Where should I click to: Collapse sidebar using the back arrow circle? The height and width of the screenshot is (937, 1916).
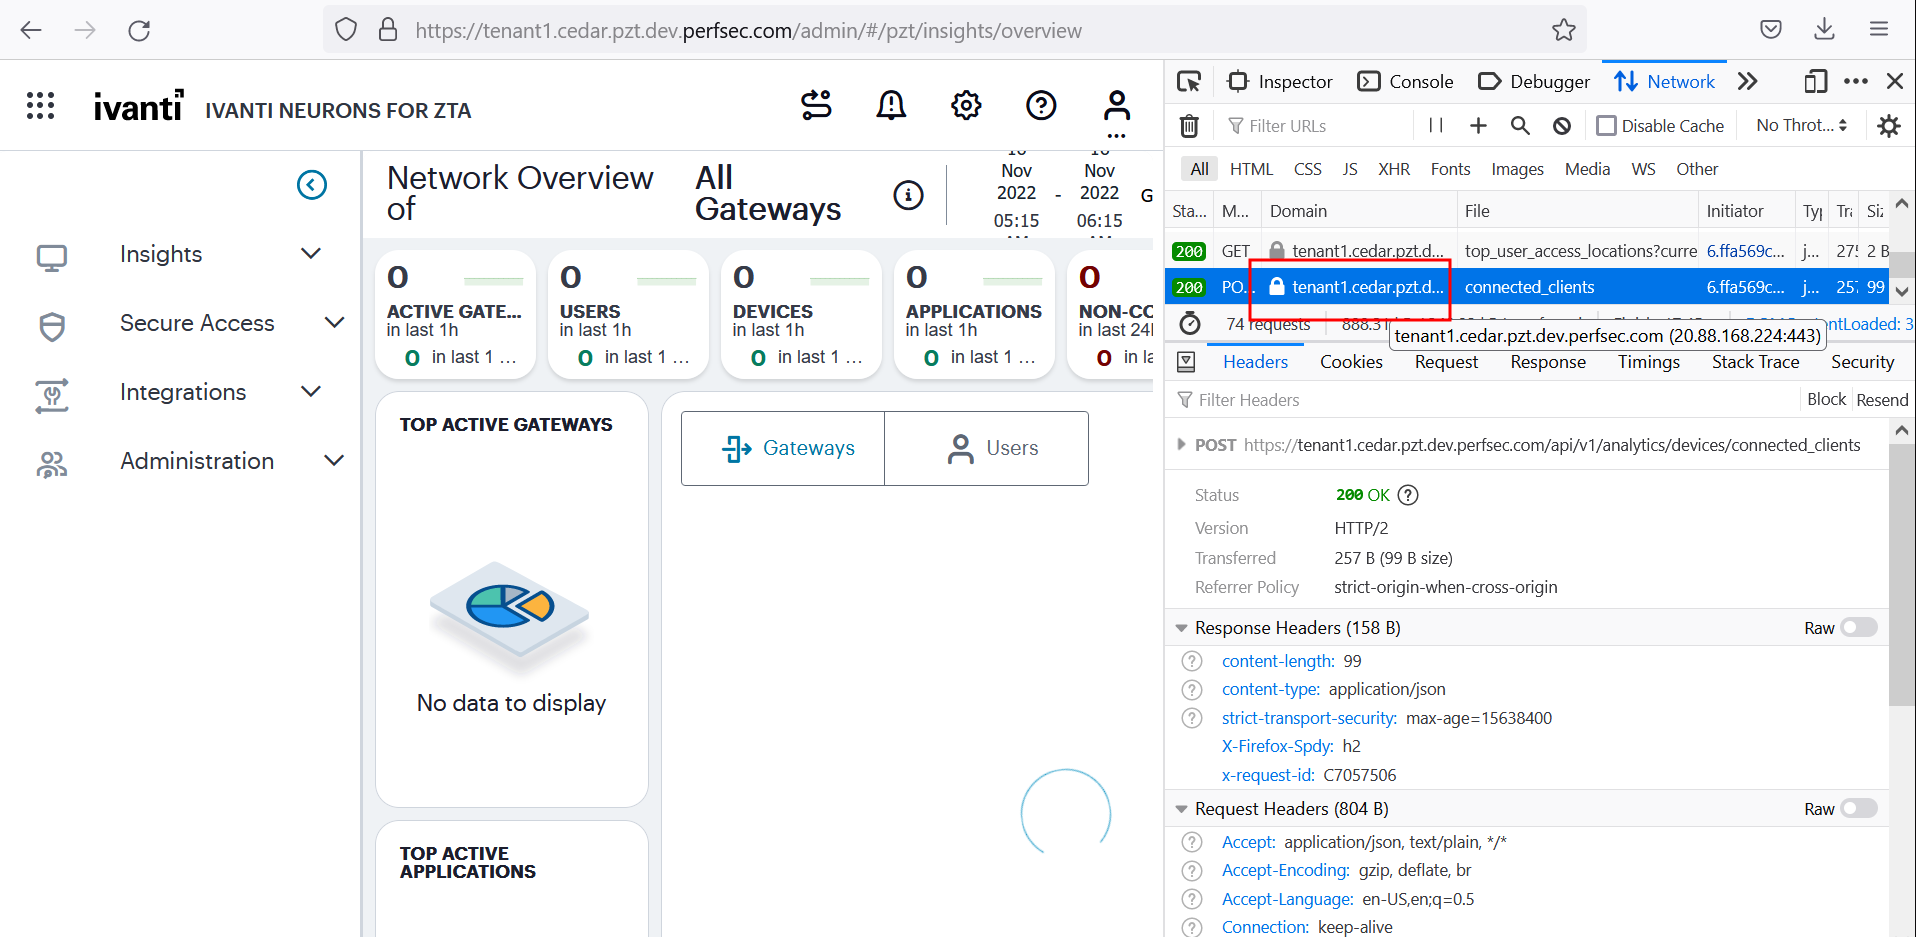point(312,185)
